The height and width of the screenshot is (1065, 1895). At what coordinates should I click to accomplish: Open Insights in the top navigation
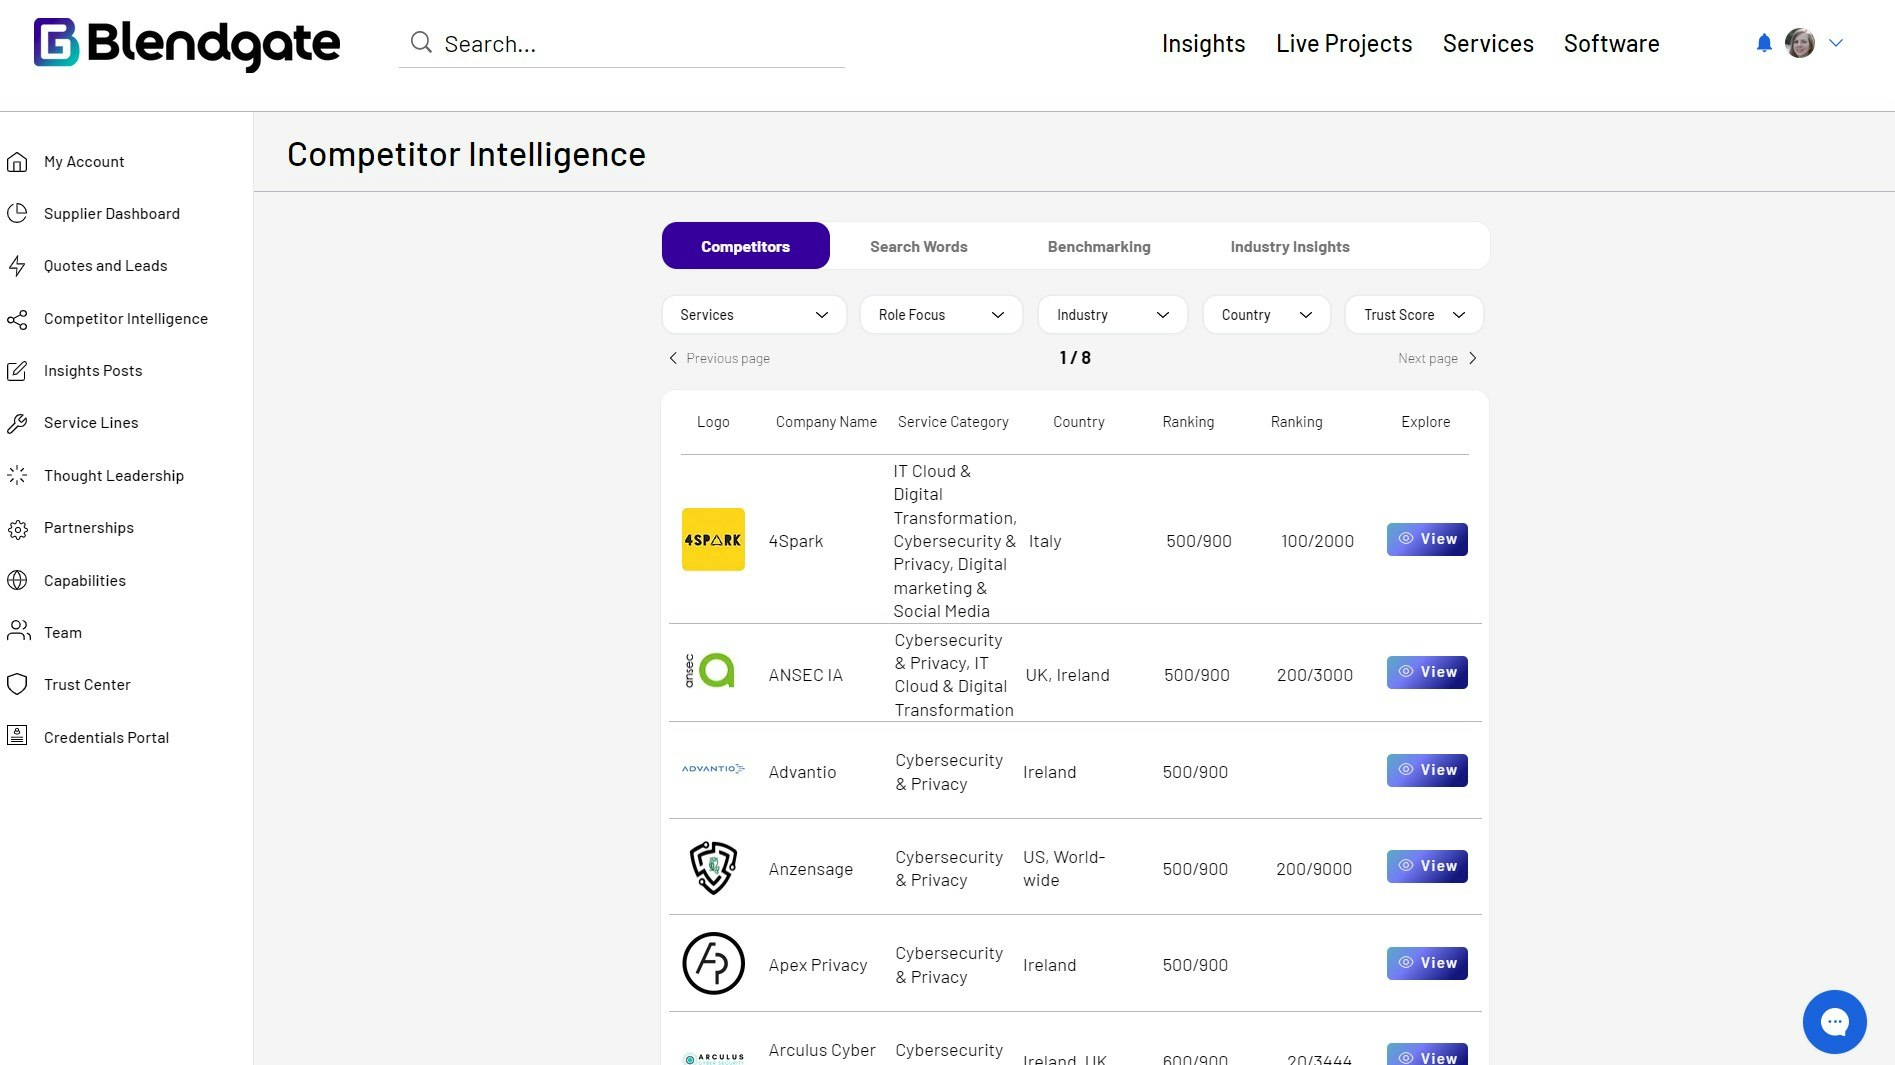click(1203, 44)
